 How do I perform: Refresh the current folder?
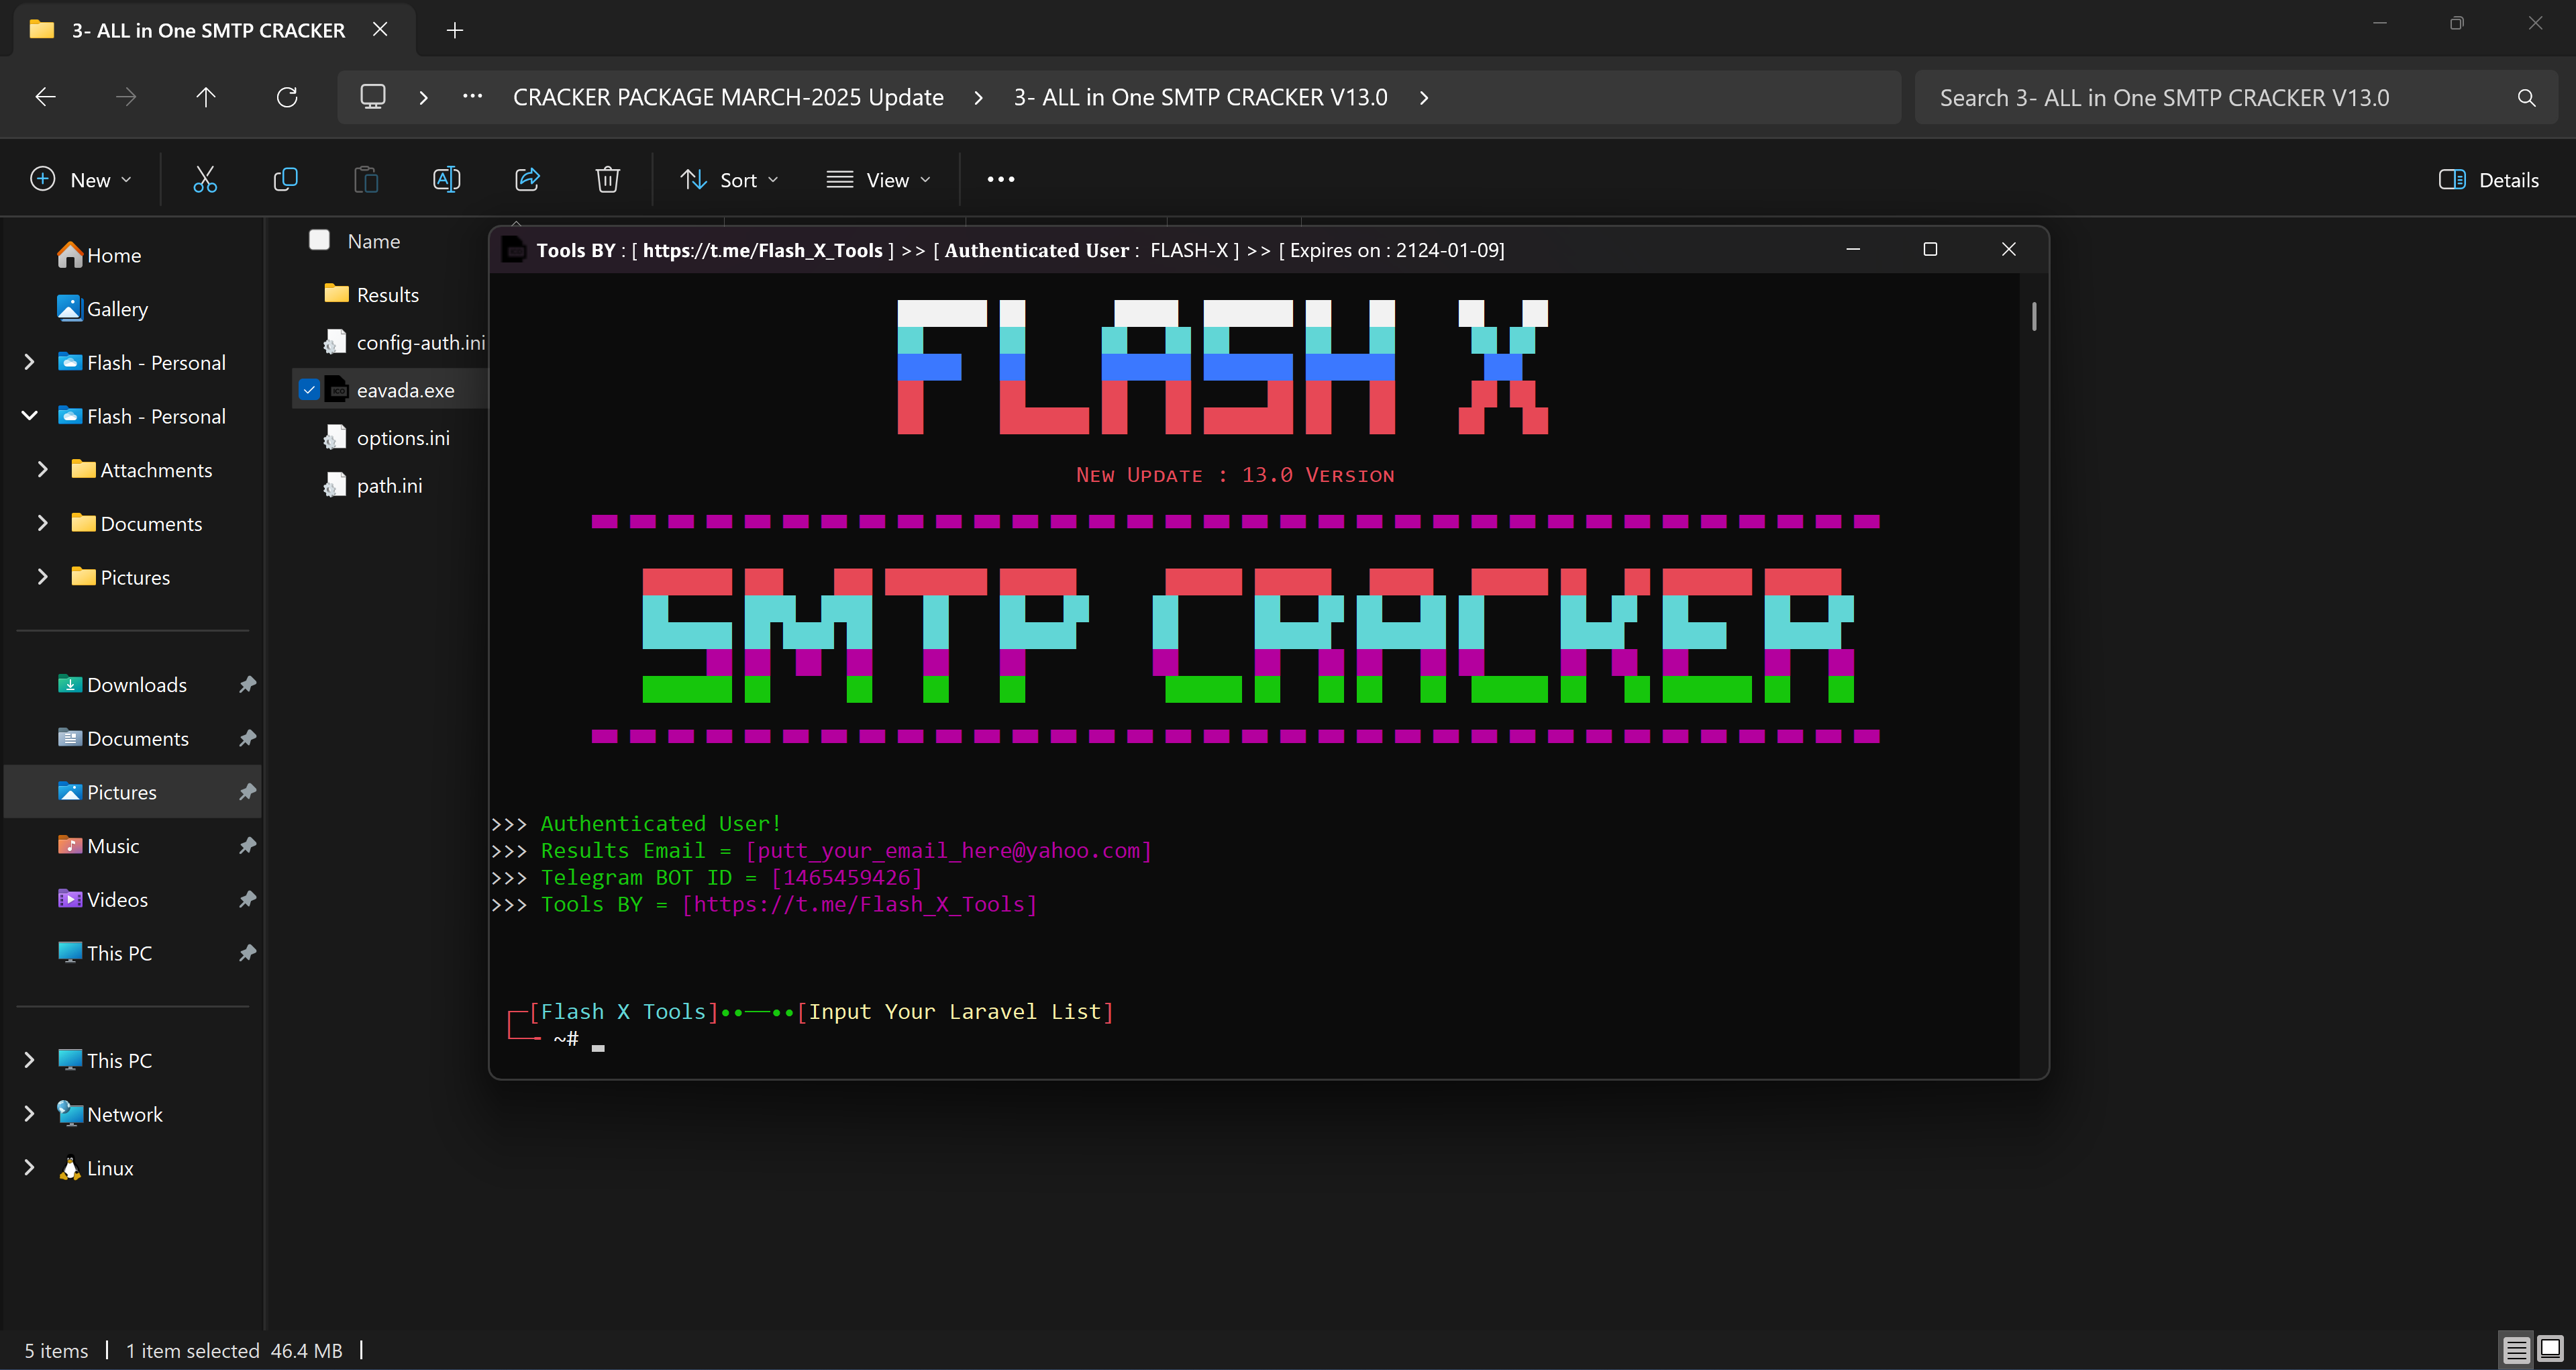(287, 96)
